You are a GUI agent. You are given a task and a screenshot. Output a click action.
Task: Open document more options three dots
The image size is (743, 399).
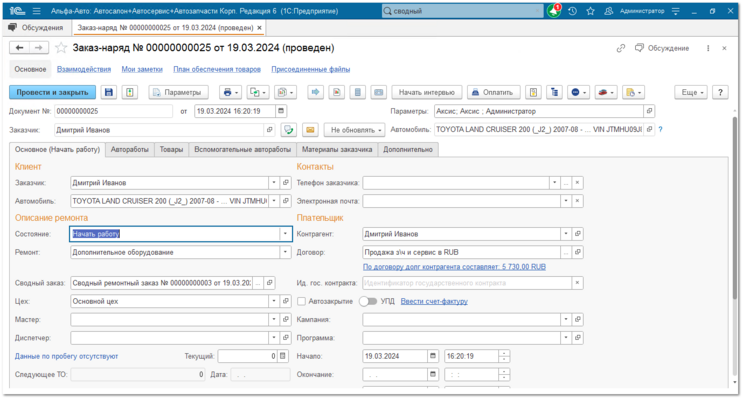click(x=708, y=48)
